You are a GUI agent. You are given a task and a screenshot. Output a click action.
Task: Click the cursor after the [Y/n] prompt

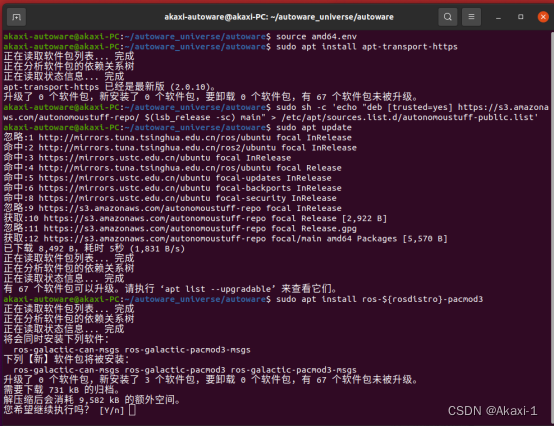click(132, 410)
